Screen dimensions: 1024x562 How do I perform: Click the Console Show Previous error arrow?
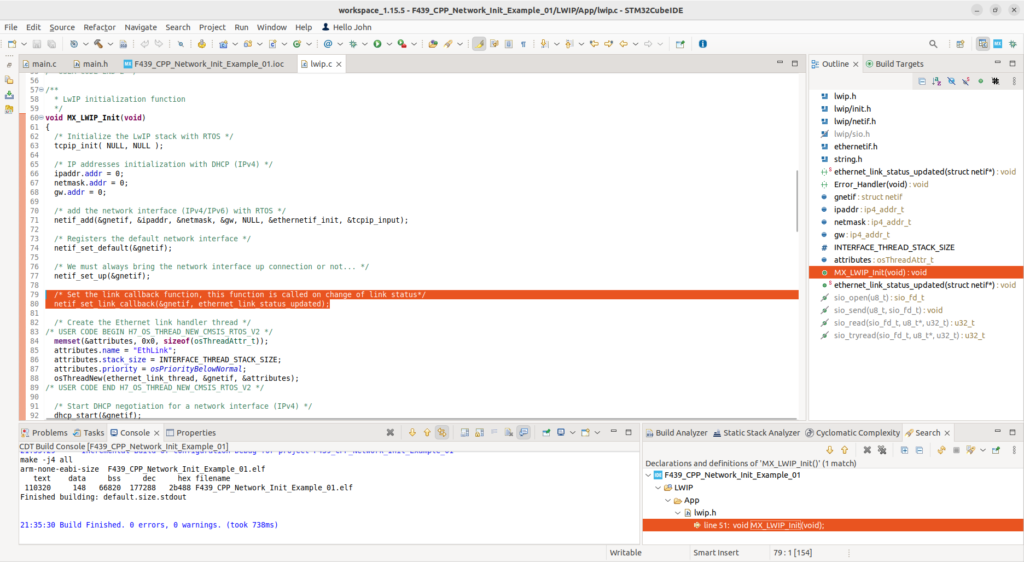[x=427, y=433]
